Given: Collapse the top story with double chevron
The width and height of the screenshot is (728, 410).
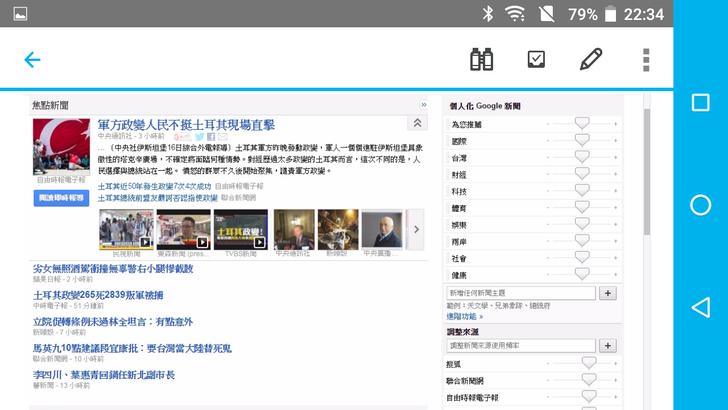Looking at the screenshot, I should click(x=417, y=123).
